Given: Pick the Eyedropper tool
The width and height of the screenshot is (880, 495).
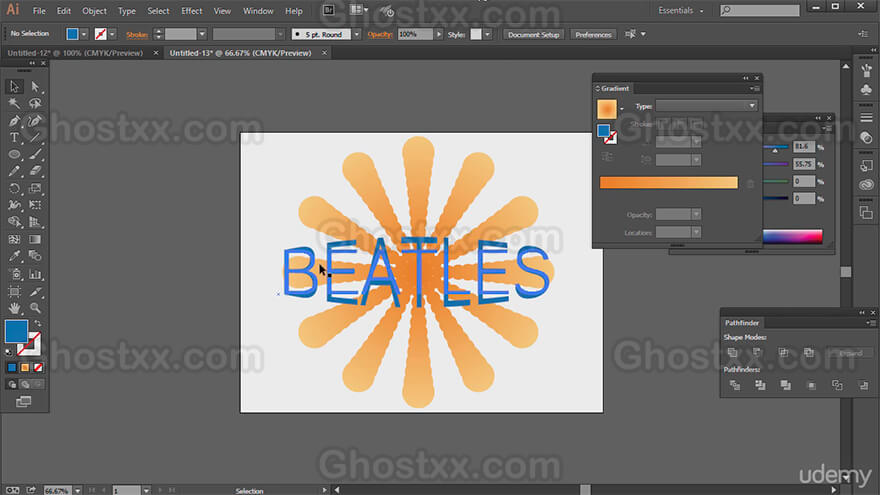Looking at the screenshot, I should (x=14, y=256).
